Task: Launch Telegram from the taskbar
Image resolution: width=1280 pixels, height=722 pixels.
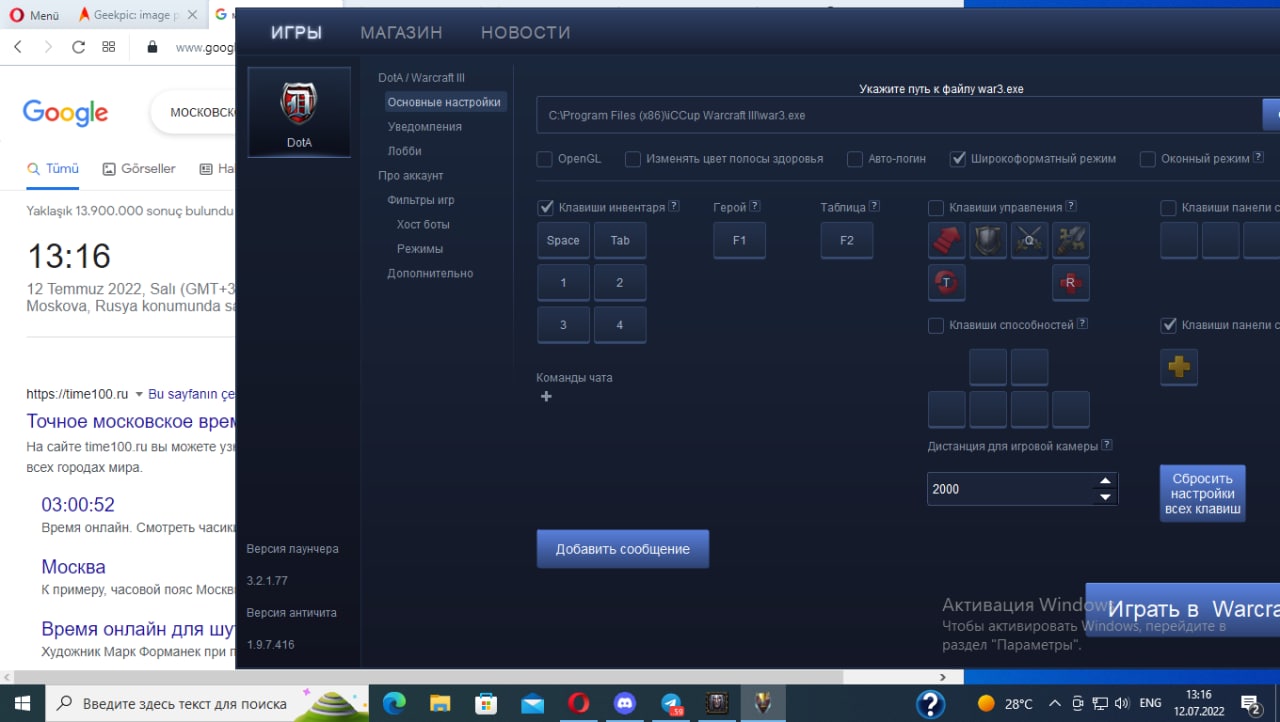Action: (670, 702)
